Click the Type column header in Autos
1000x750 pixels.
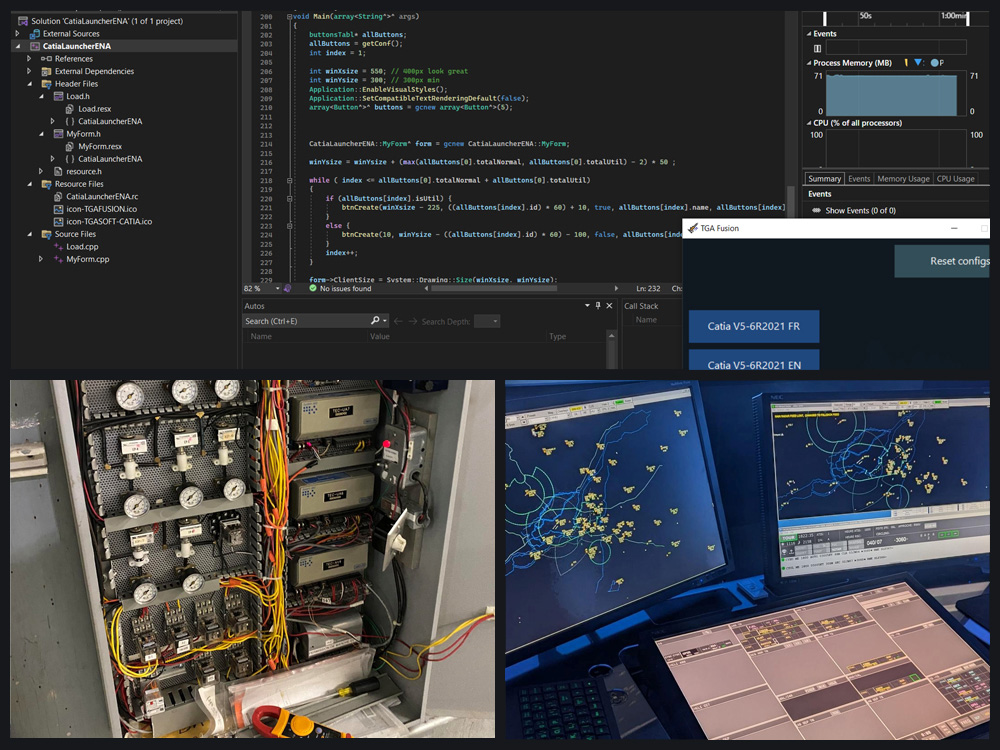[557, 337]
